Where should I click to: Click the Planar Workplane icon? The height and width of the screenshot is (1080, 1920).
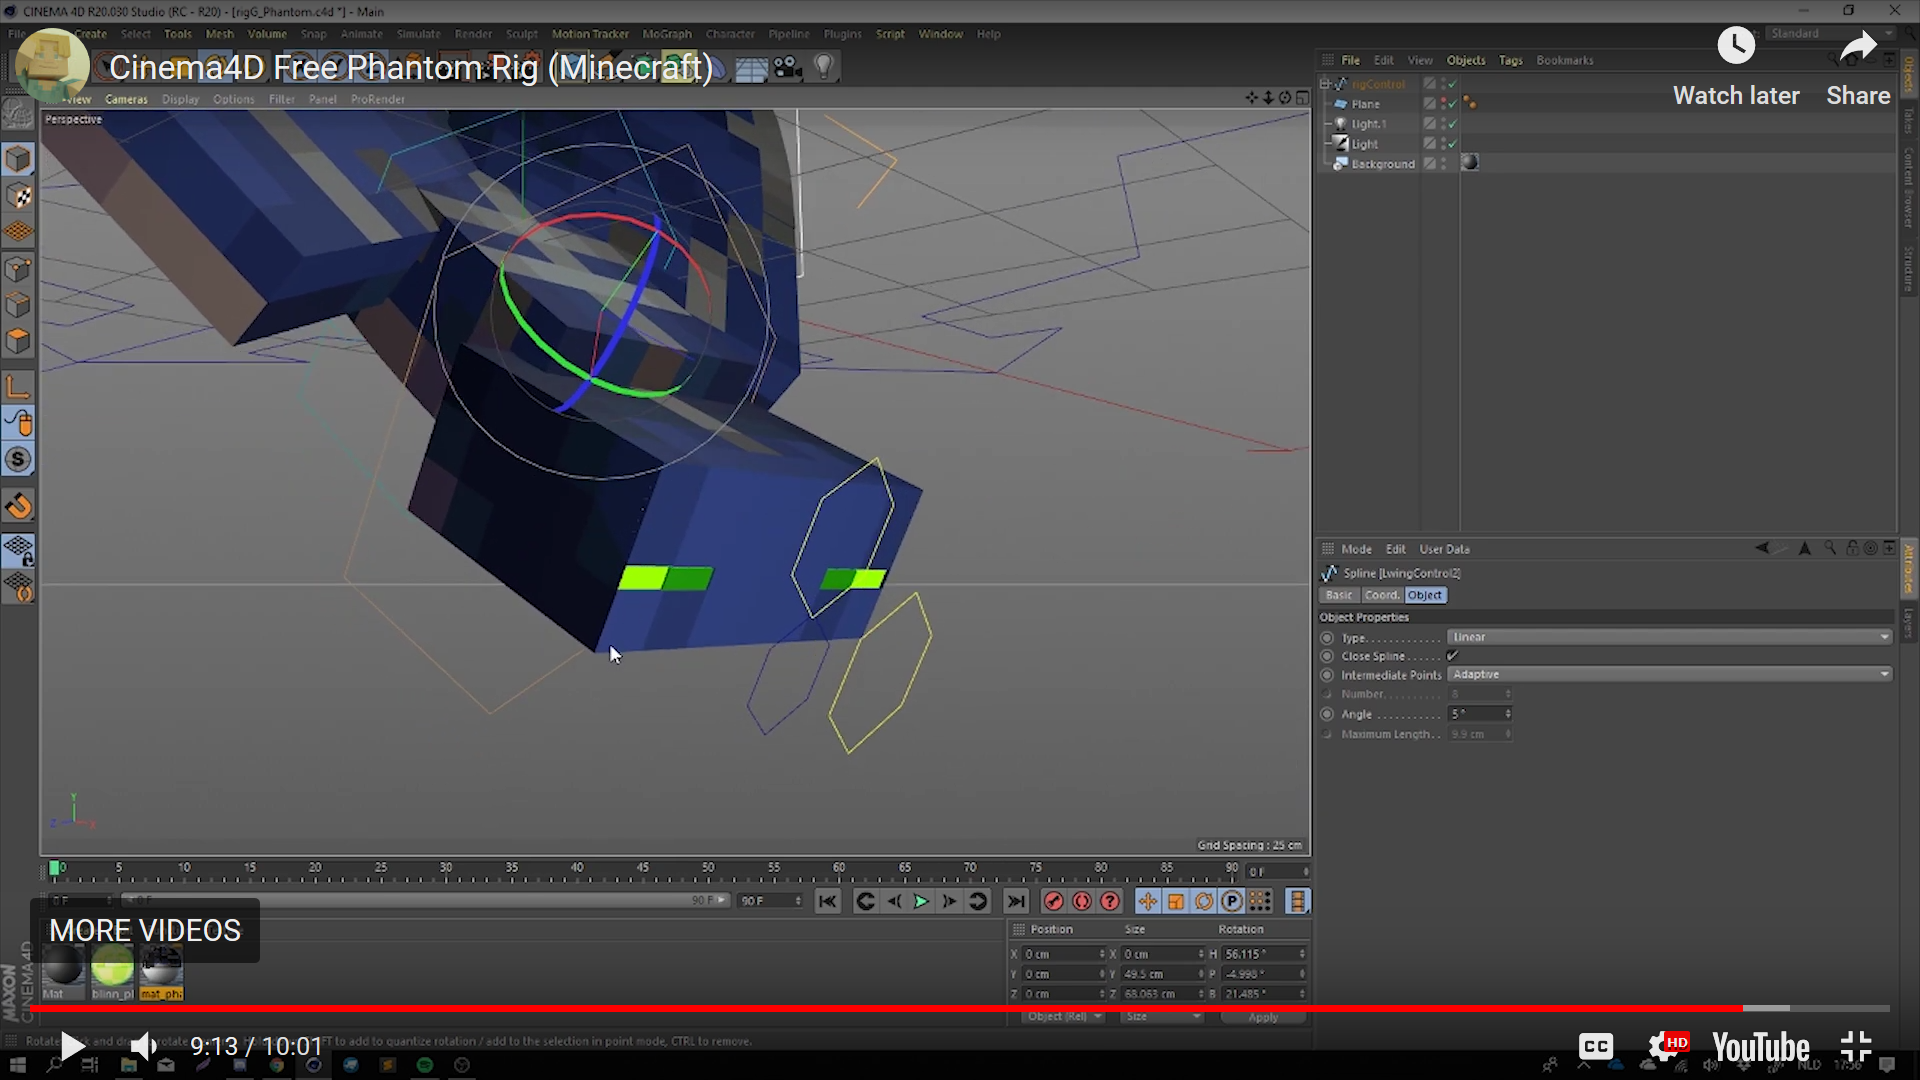pos(18,587)
